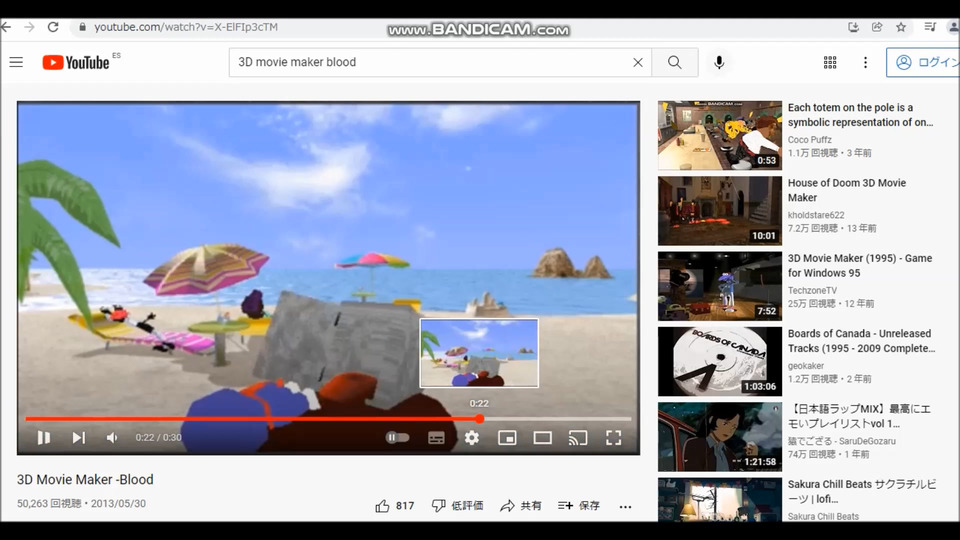The height and width of the screenshot is (540, 960).
Task: Open the Boards of Canada video thumbnail
Action: [x=719, y=361]
